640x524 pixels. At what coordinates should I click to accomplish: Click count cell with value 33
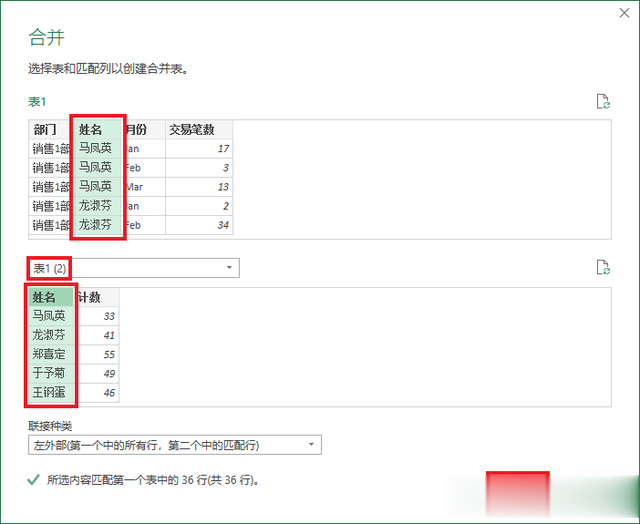[96, 316]
